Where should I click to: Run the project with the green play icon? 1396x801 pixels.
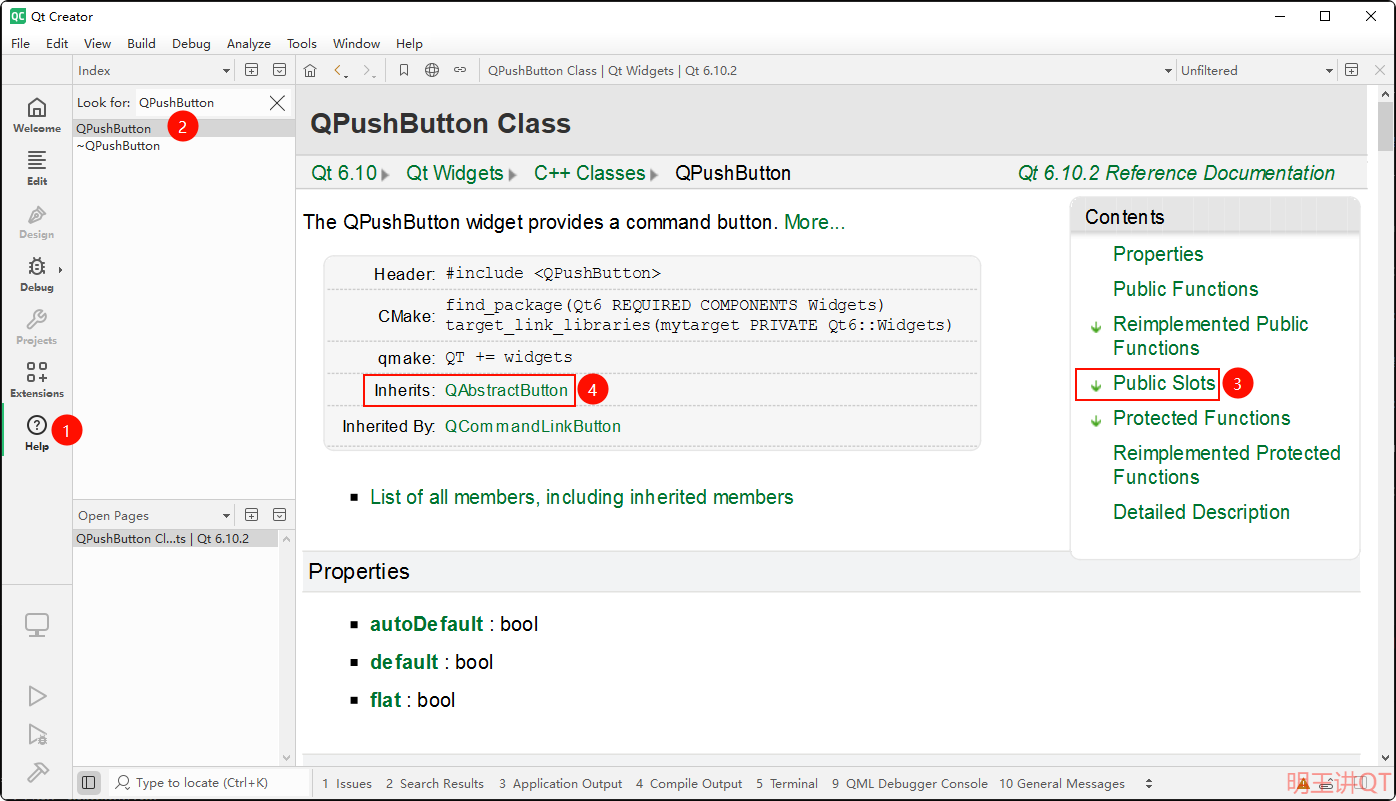point(37,695)
